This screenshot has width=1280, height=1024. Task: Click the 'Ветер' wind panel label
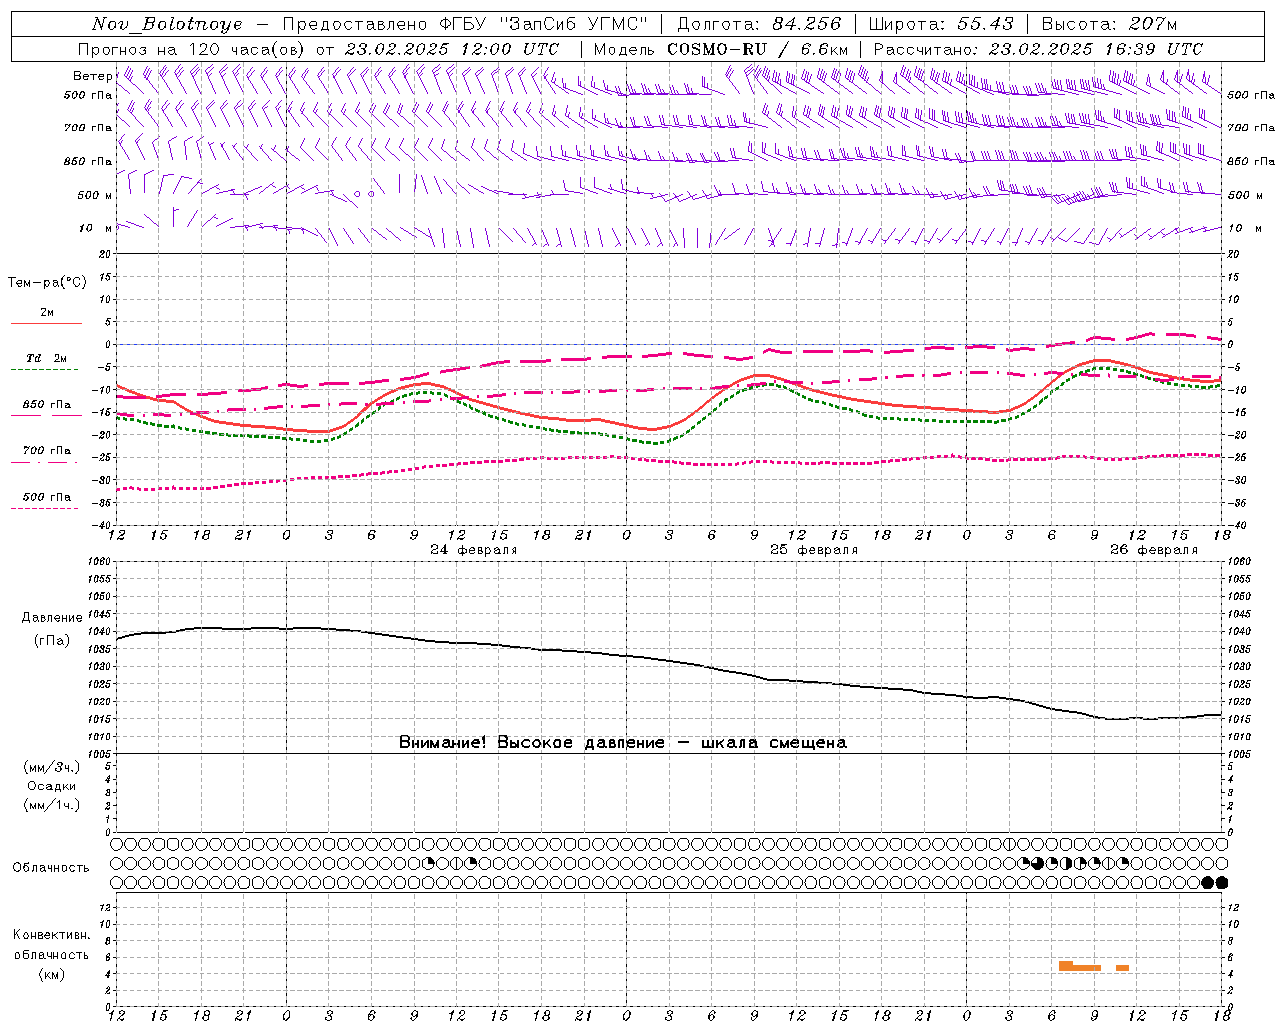point(93,76)
